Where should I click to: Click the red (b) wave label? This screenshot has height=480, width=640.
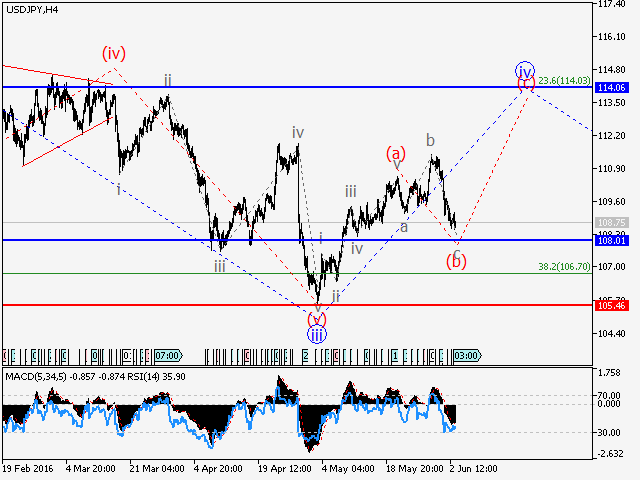pos(456,262)
